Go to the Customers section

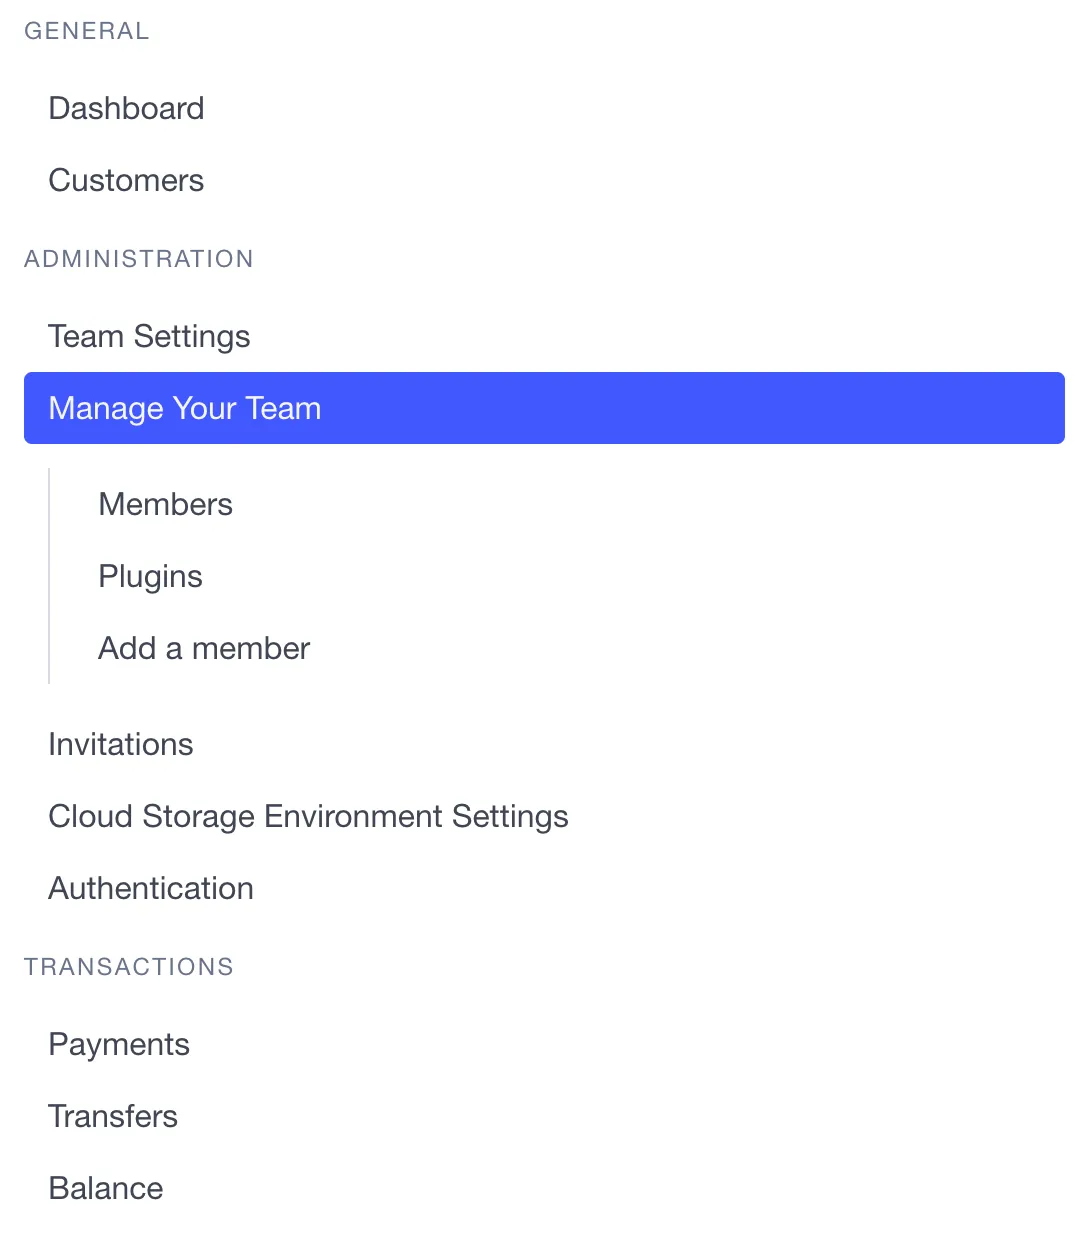tap(126, 180)
